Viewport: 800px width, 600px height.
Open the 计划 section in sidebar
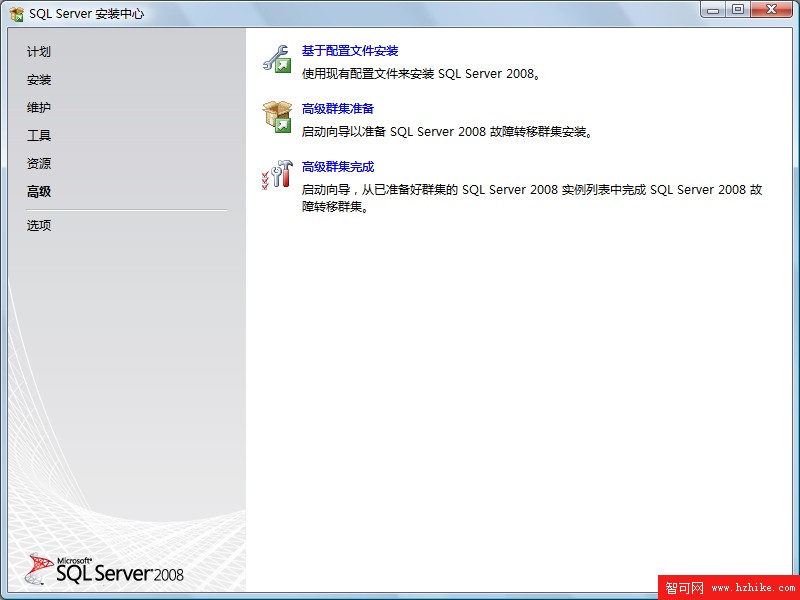coord(39,52)
